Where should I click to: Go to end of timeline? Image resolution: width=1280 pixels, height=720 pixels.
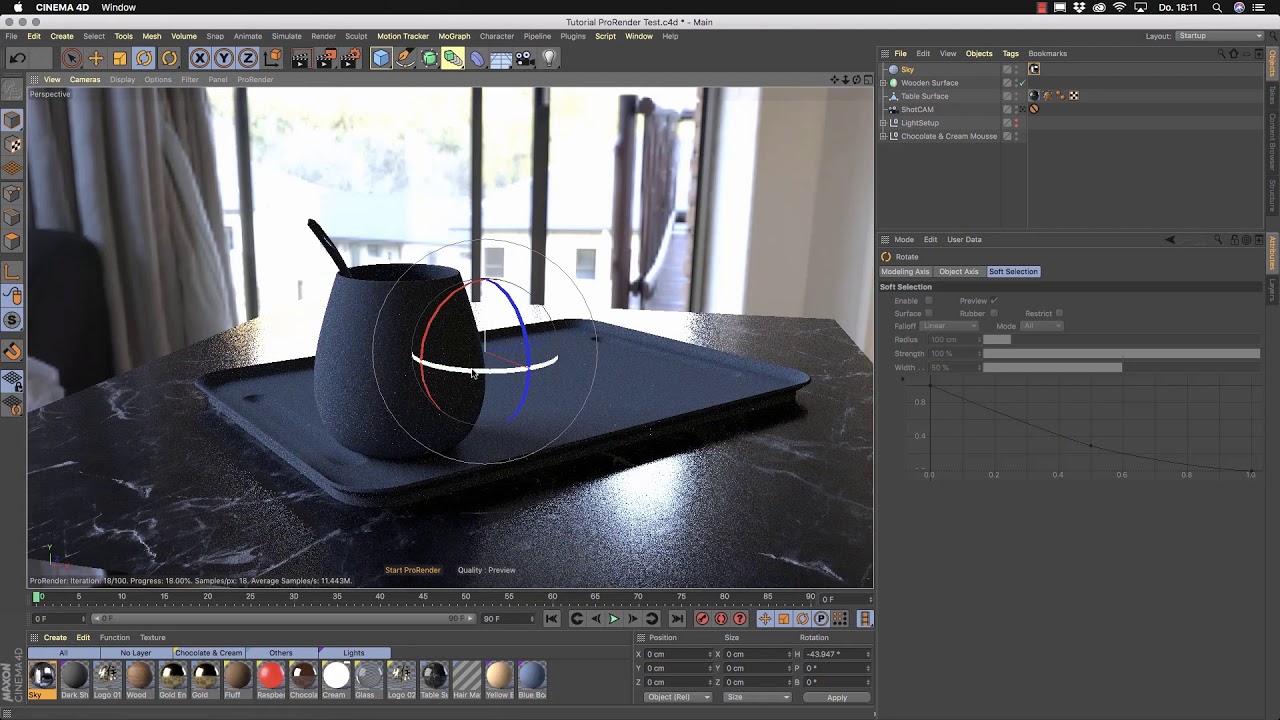(677, 619)
